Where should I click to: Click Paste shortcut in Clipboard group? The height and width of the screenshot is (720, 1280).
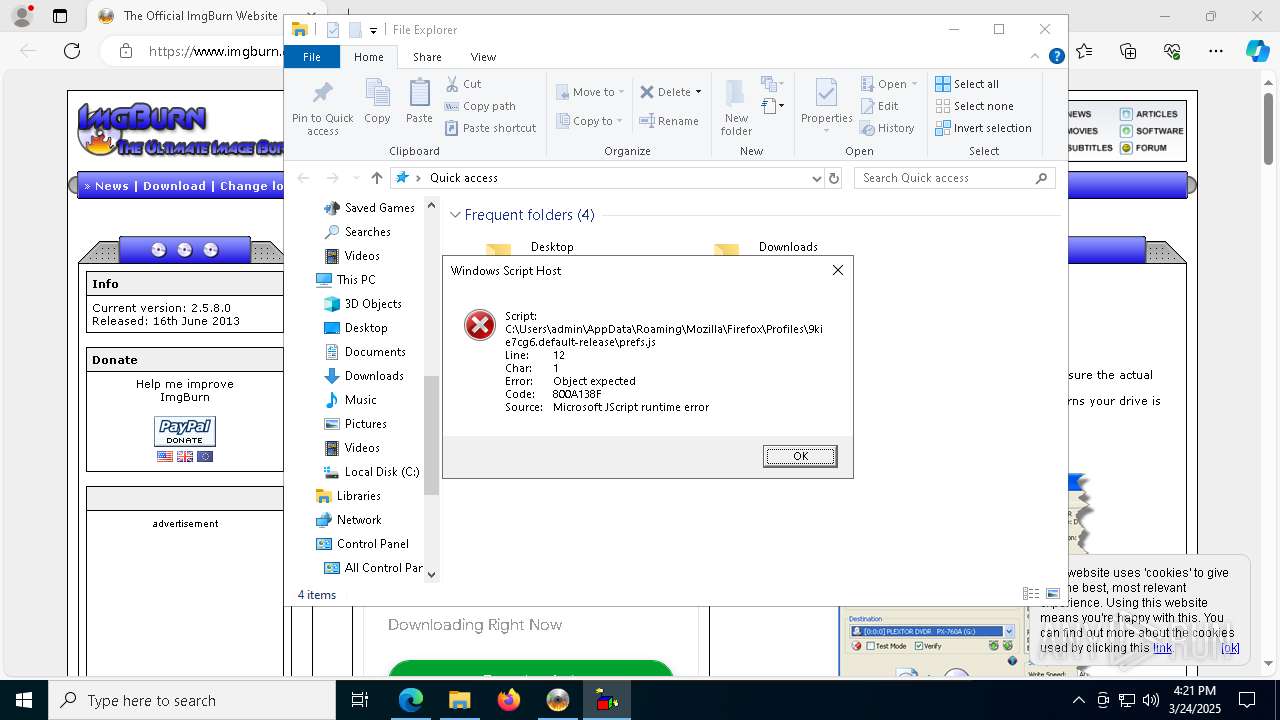click(x=490, y=128)
